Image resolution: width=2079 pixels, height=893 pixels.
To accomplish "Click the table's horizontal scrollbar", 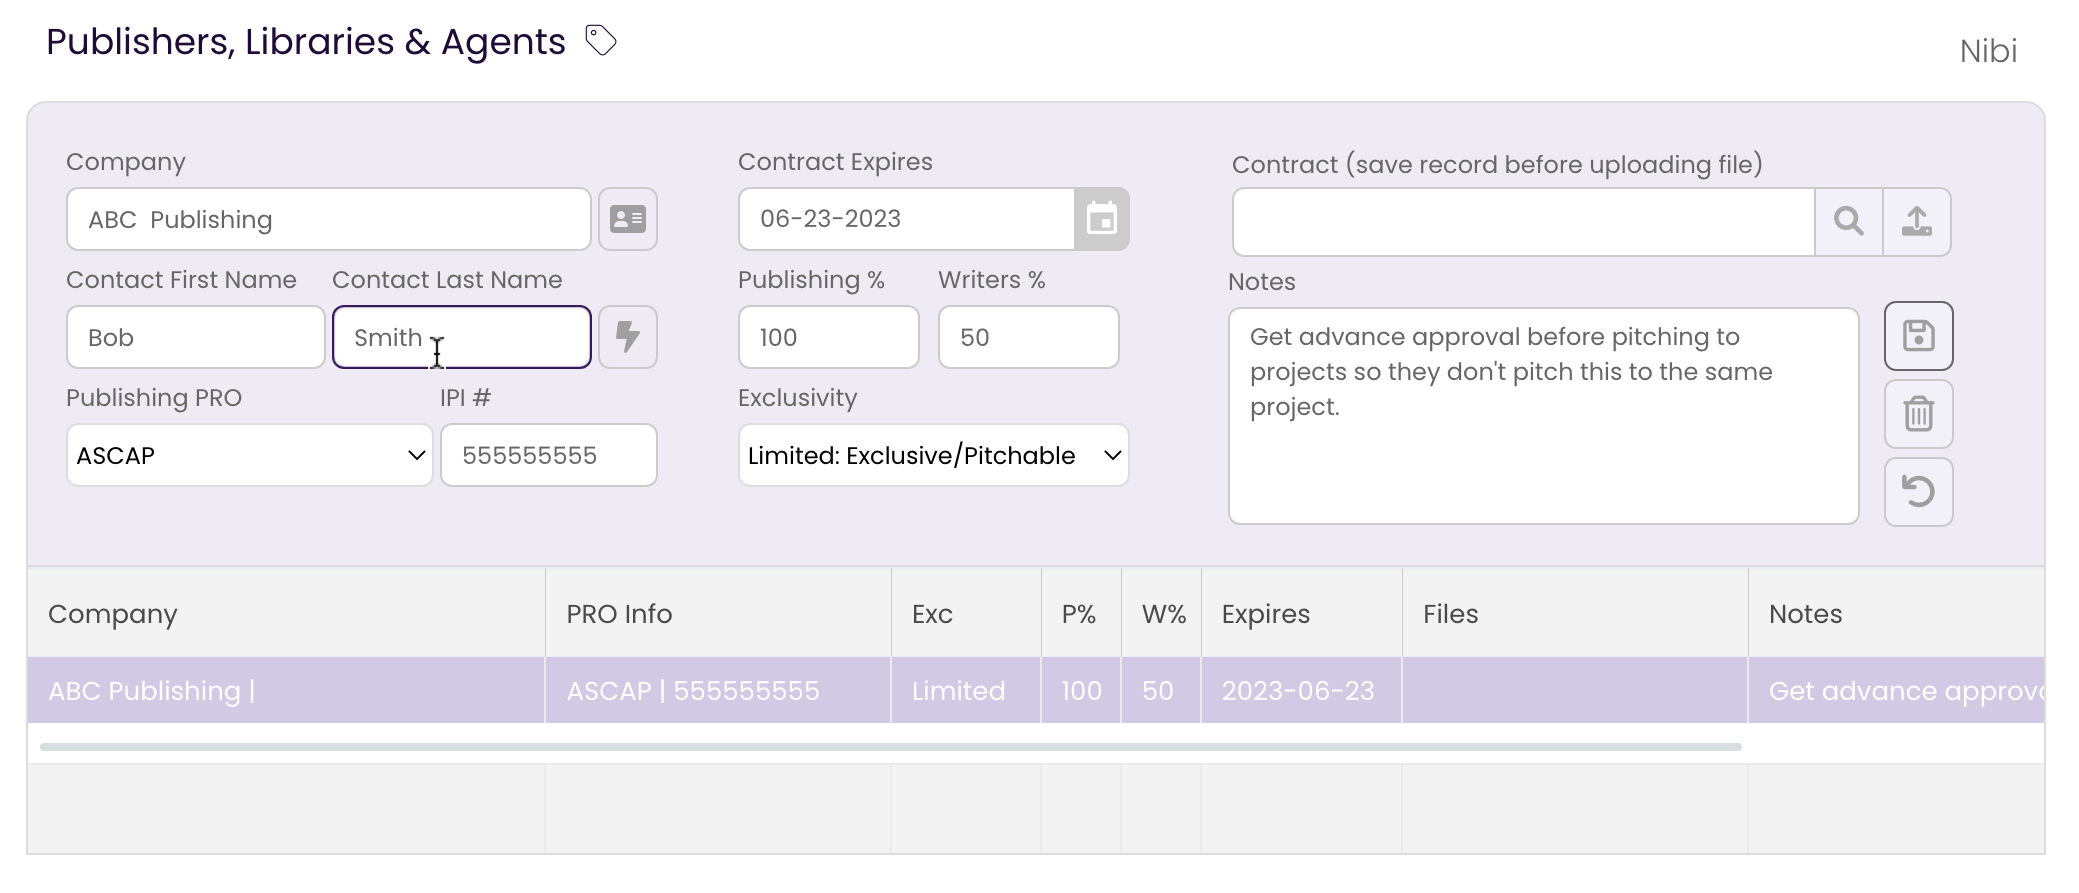I will (x=890, y=747).
